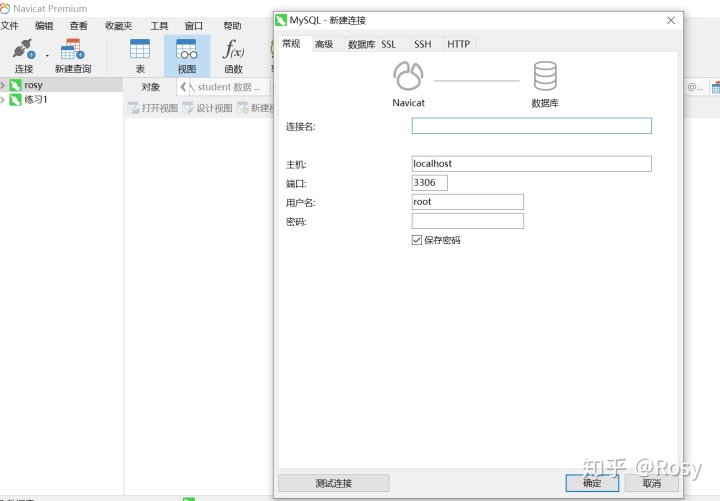Viewport: 720px width, 501px height.
Task: Click the tab scroll-left arrow near student tab
Action: (x=183, y=87)
